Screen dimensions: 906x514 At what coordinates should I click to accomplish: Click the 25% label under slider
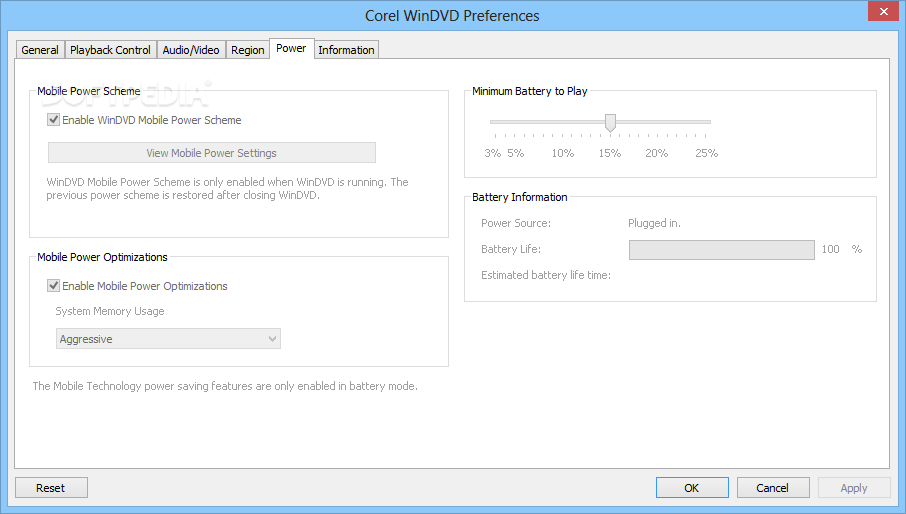pyautogui.click(x=706, y=153)
